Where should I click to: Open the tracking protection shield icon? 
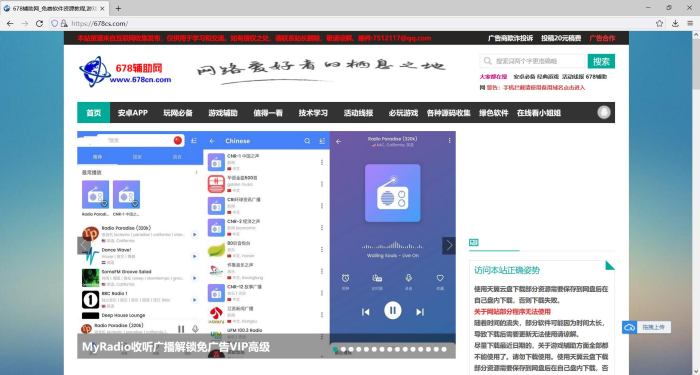54,24
